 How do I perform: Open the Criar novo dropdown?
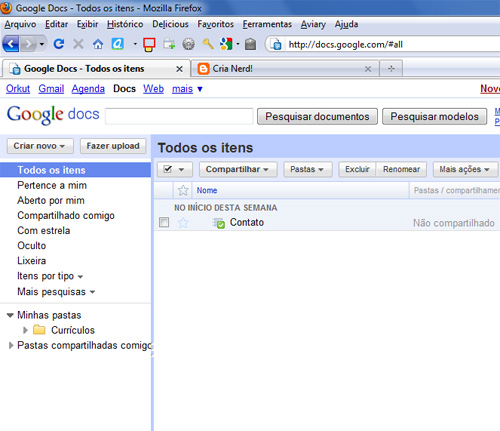[40, 146]
